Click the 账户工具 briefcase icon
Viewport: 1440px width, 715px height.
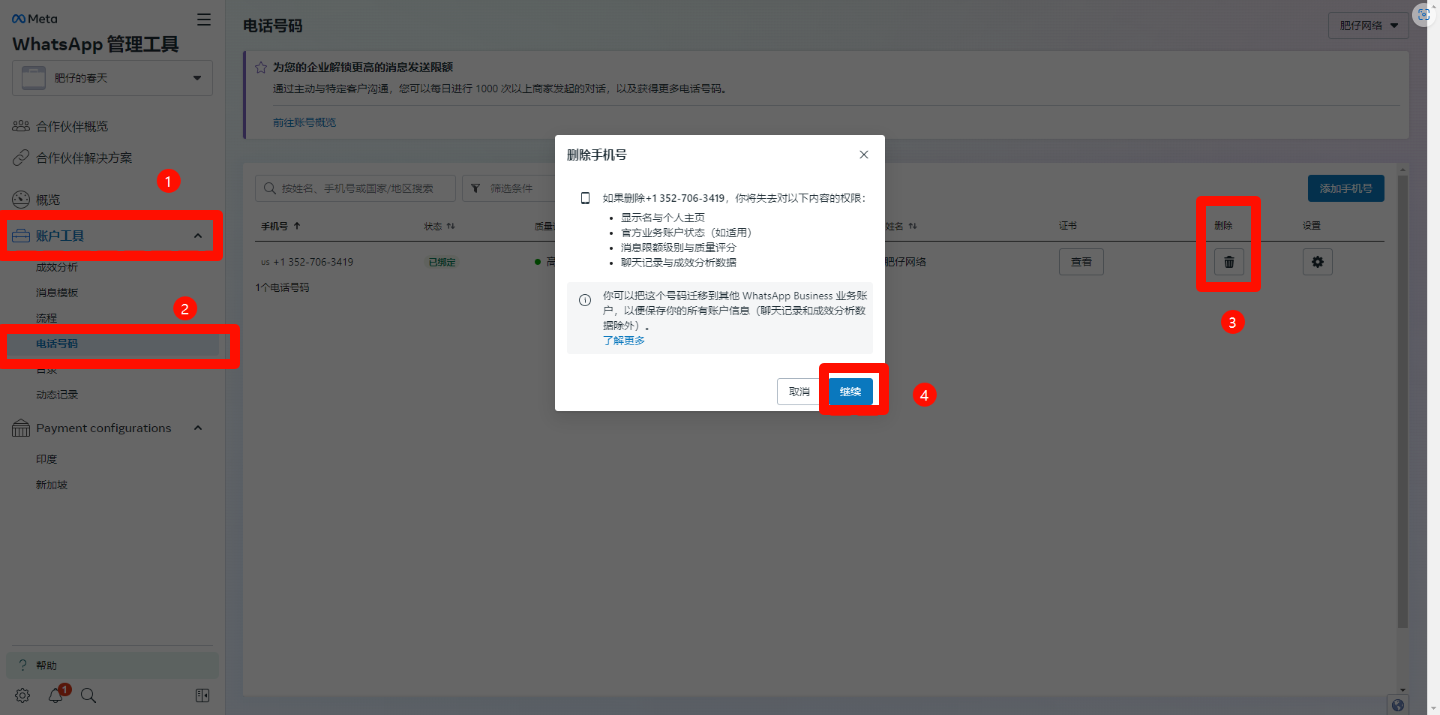[20, 236]
